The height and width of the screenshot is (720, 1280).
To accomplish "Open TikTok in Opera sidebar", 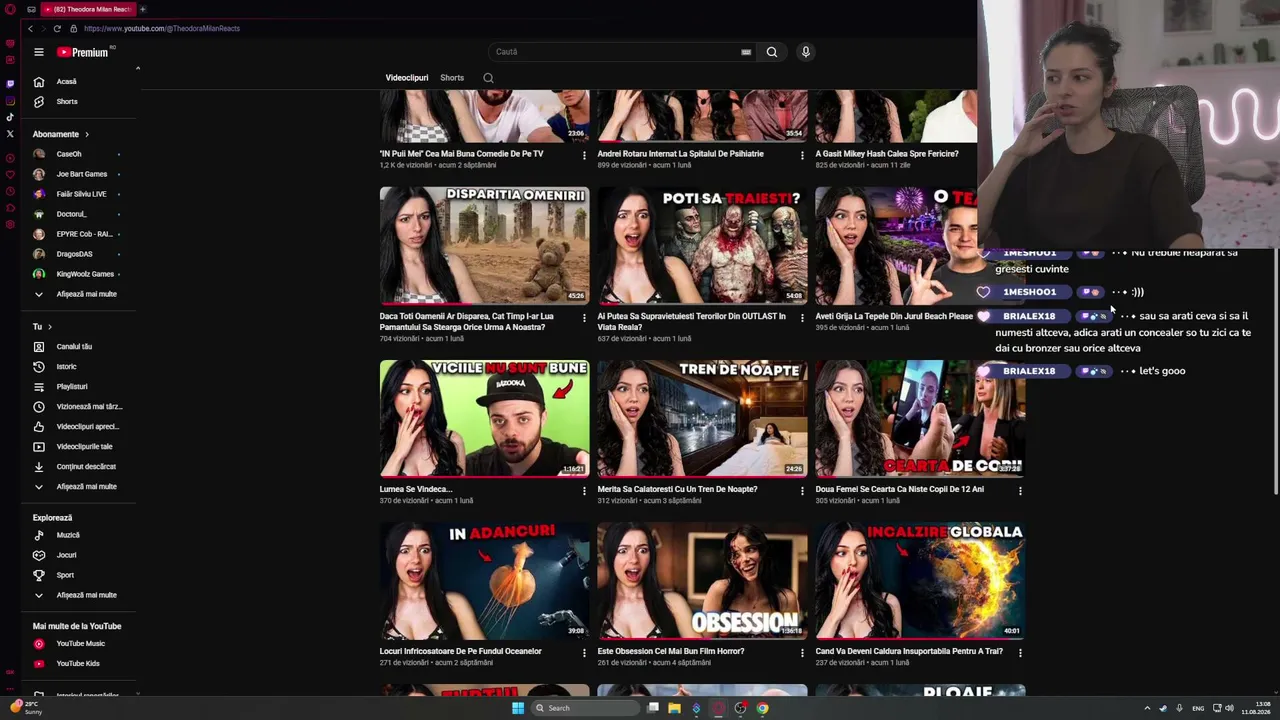I will point(10,117).
